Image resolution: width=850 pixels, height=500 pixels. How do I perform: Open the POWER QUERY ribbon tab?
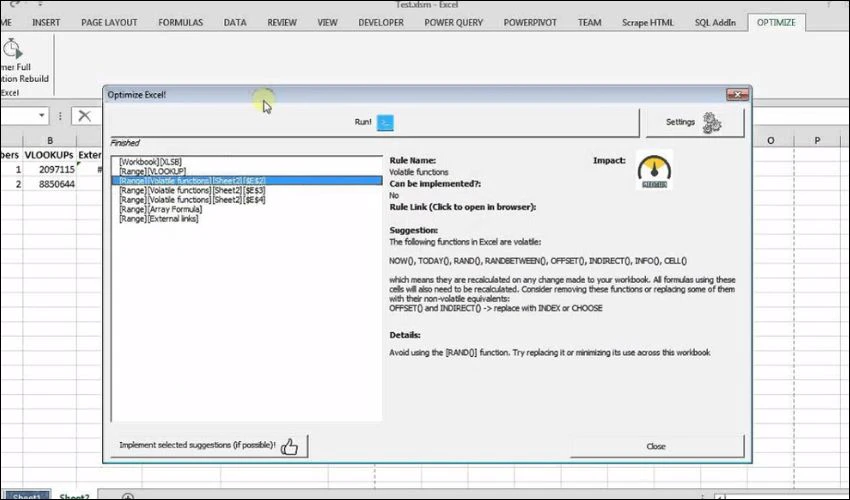coord(453,22)
